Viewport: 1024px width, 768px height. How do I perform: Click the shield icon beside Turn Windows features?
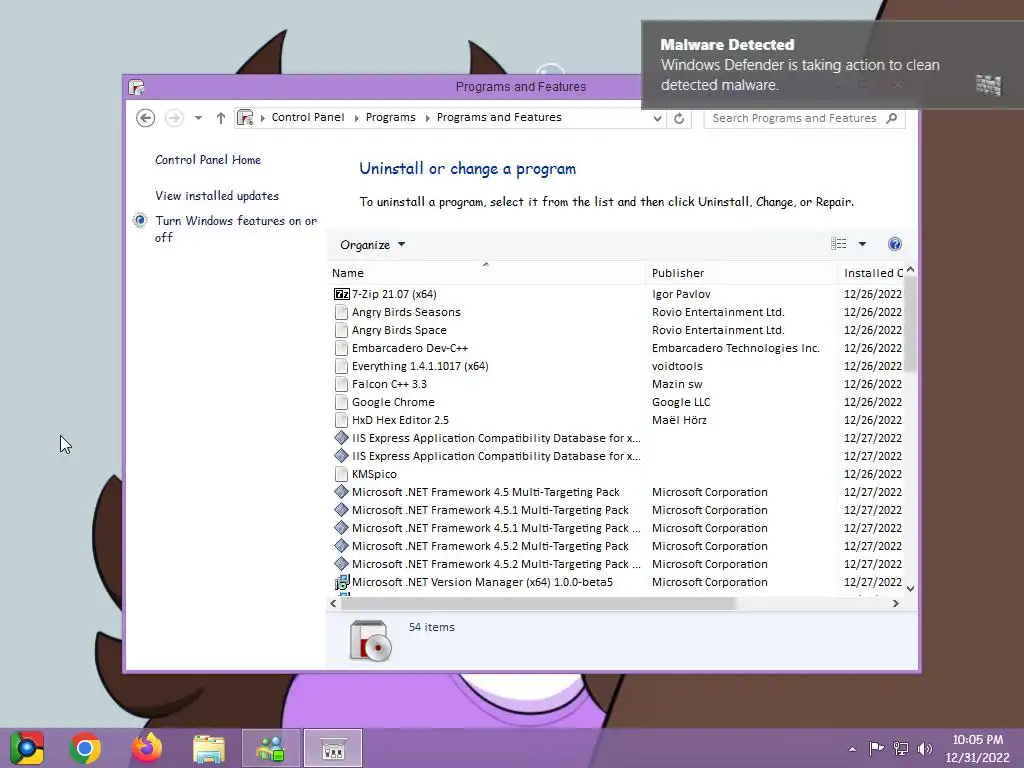click(140, 221)
